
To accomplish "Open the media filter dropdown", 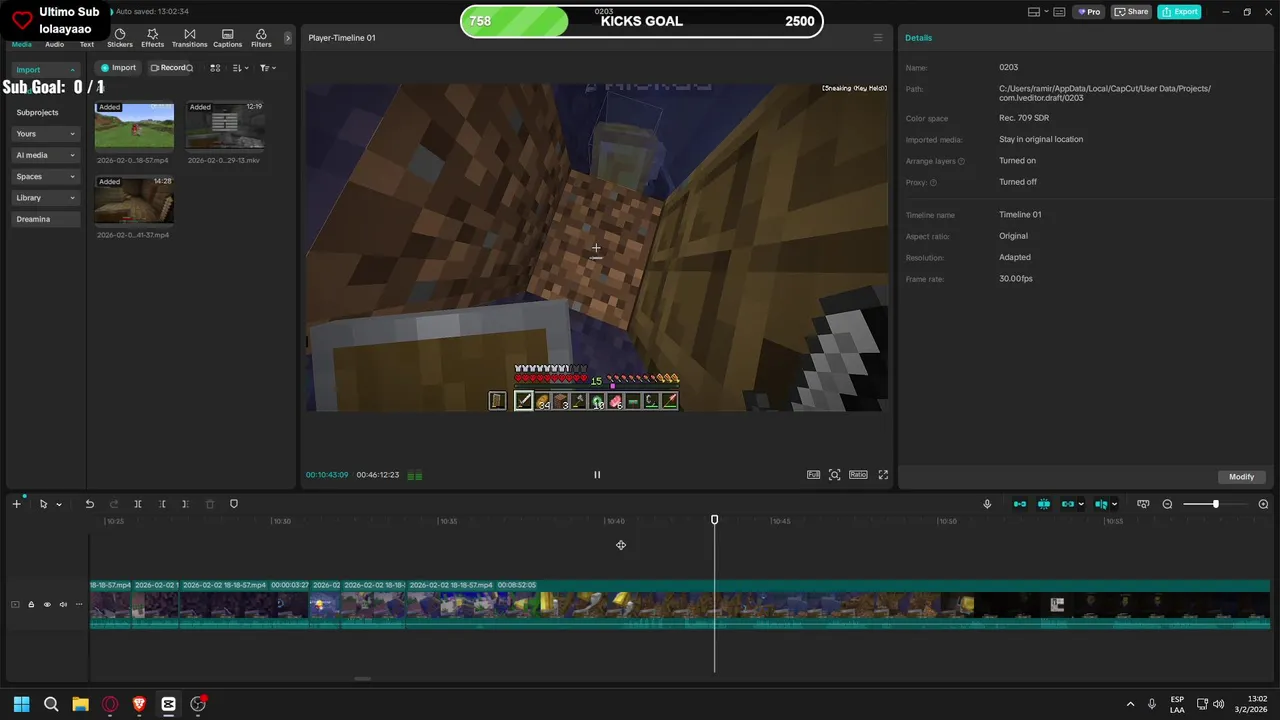I will coord(267,68).
